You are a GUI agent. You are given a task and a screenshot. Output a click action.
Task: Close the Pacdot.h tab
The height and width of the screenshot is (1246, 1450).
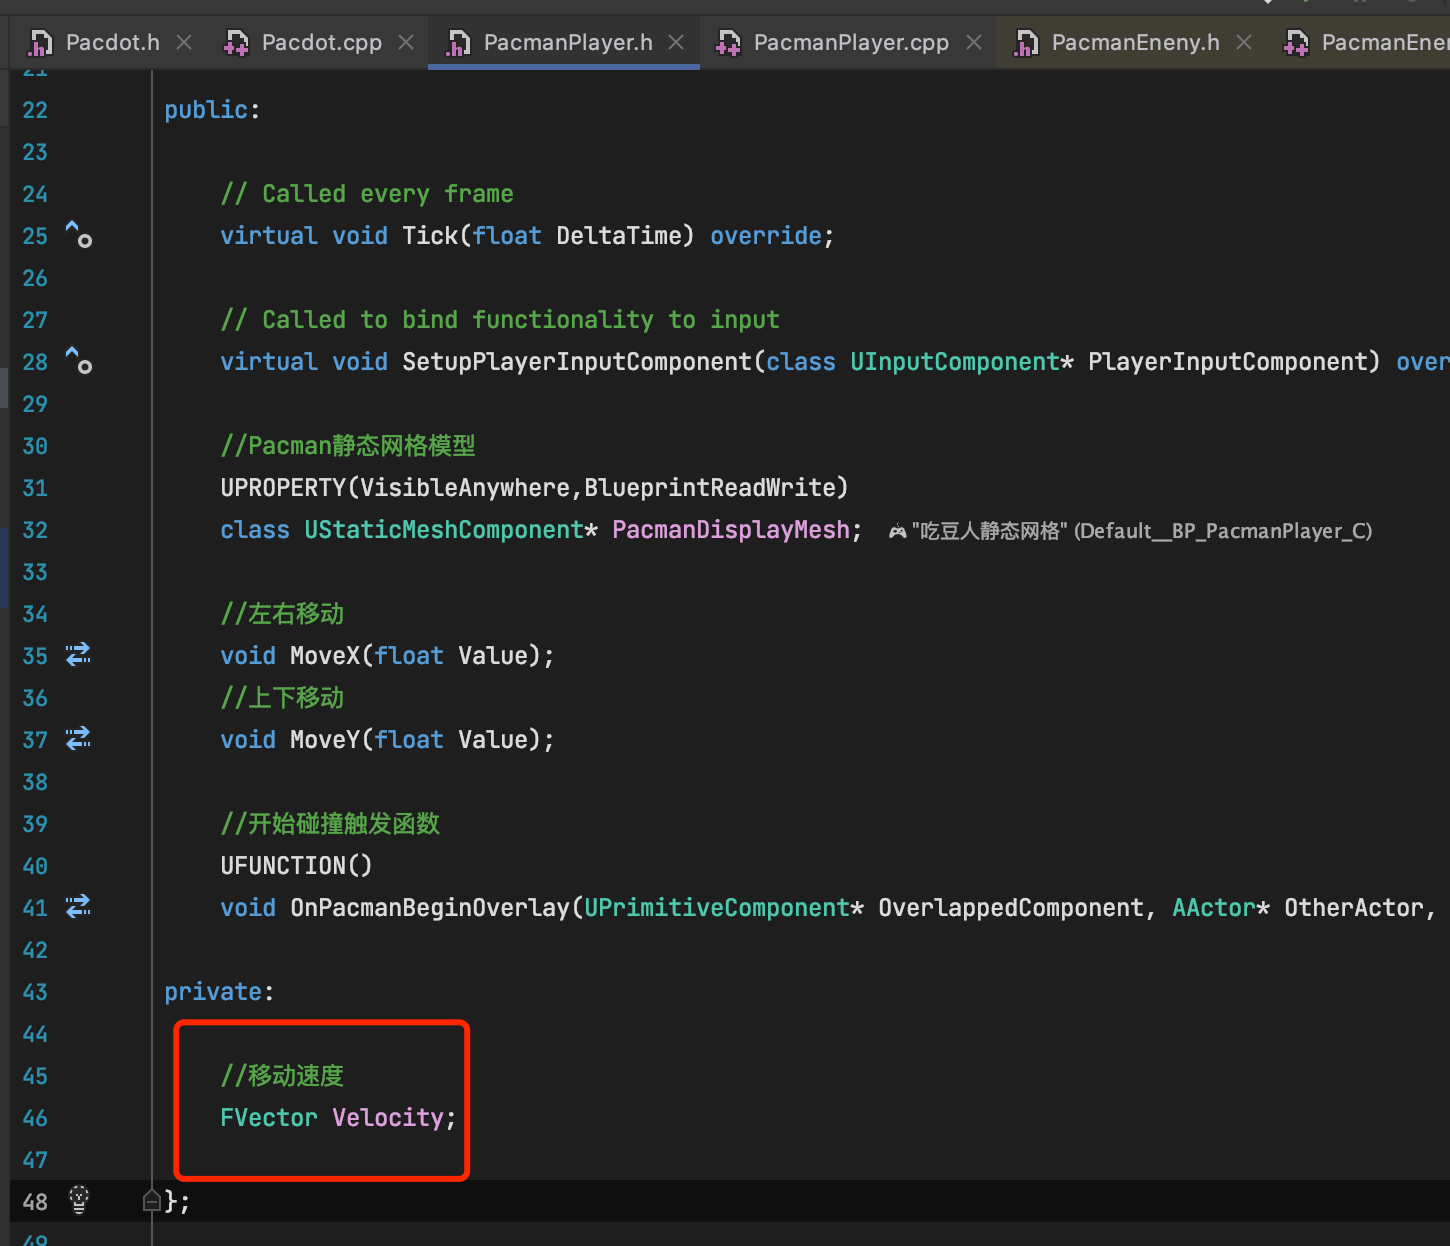[x=183, y=42]
